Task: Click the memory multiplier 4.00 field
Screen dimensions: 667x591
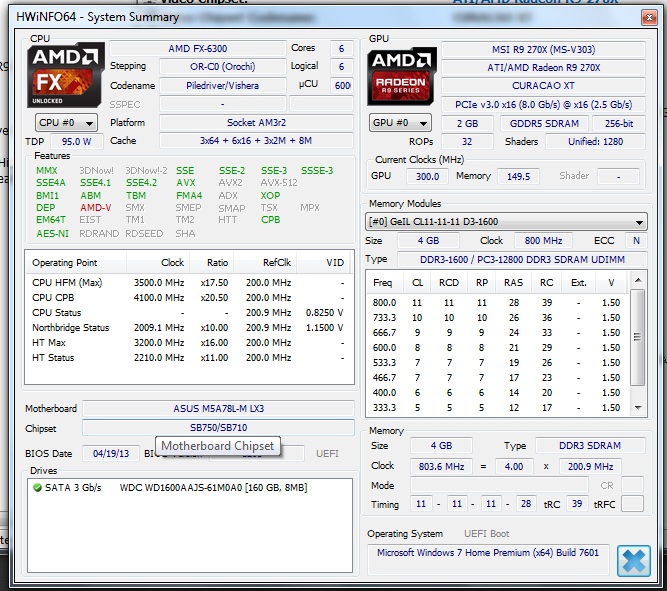Action: point(514,467)
